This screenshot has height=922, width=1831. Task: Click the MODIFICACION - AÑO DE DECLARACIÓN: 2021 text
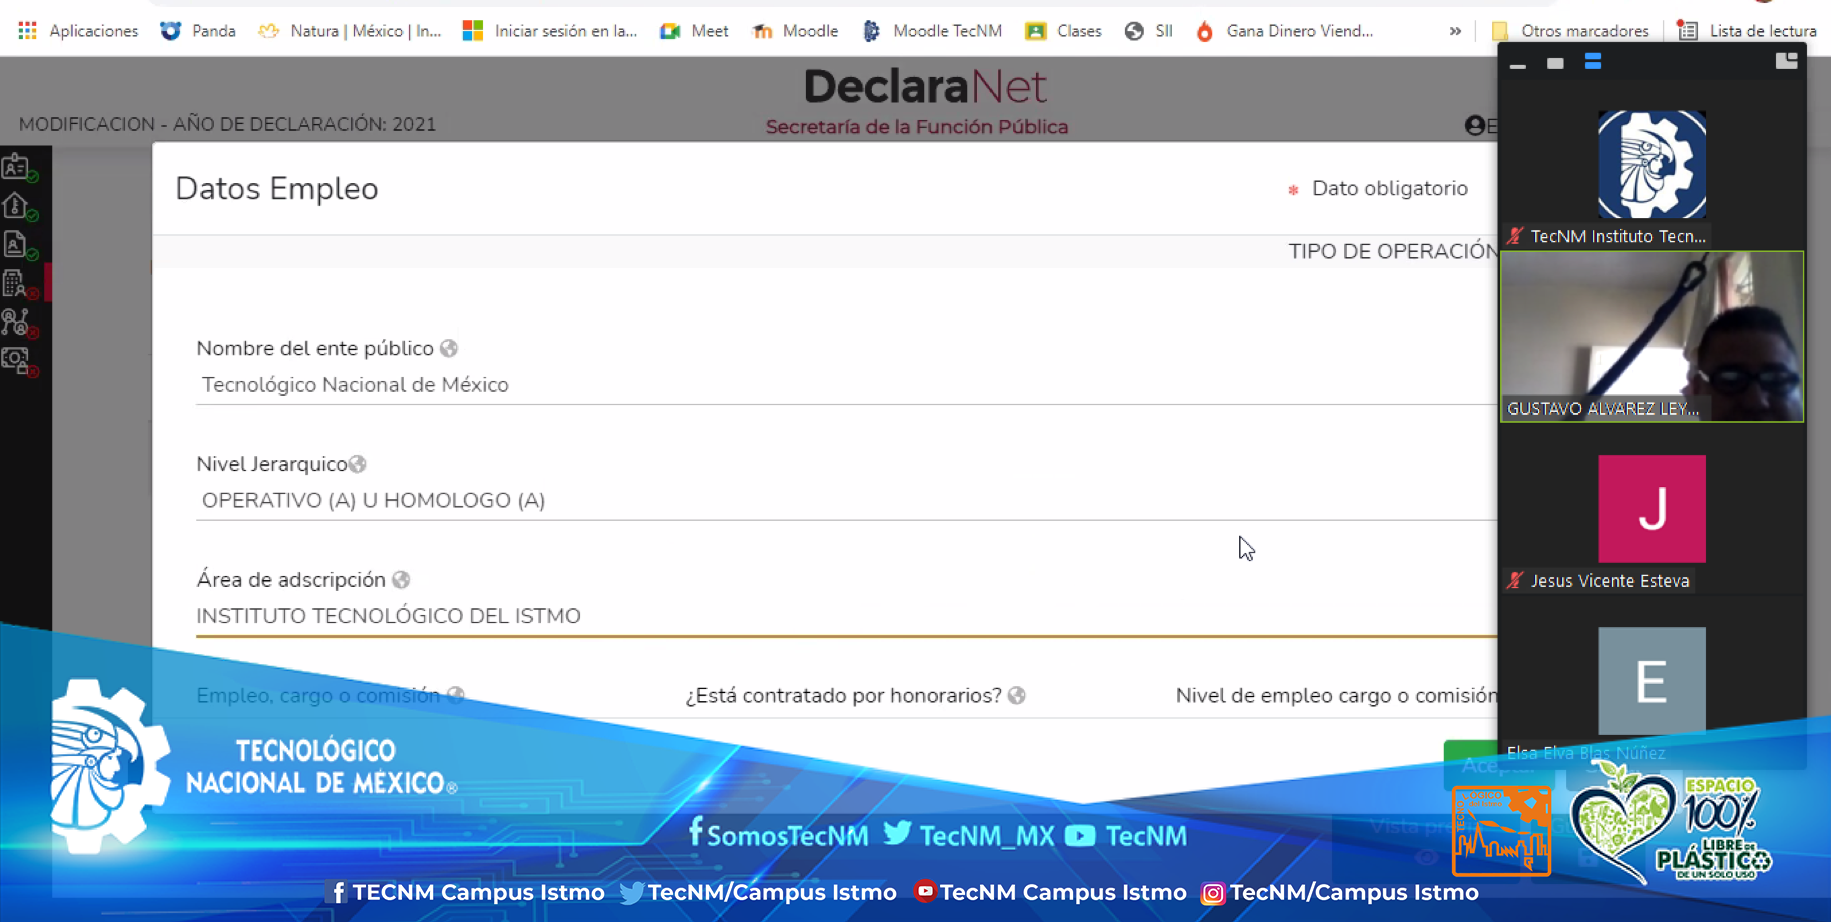228,125
